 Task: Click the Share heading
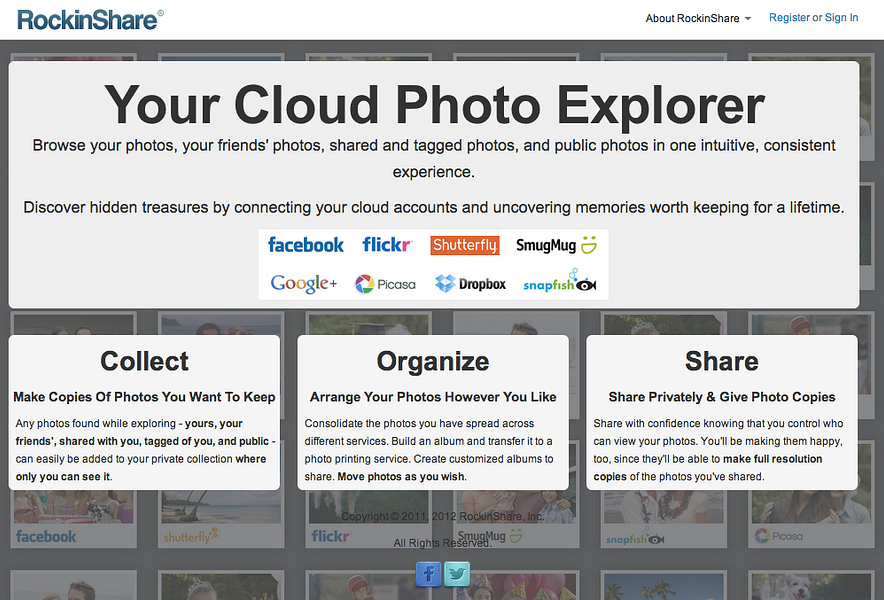[722, 361]
